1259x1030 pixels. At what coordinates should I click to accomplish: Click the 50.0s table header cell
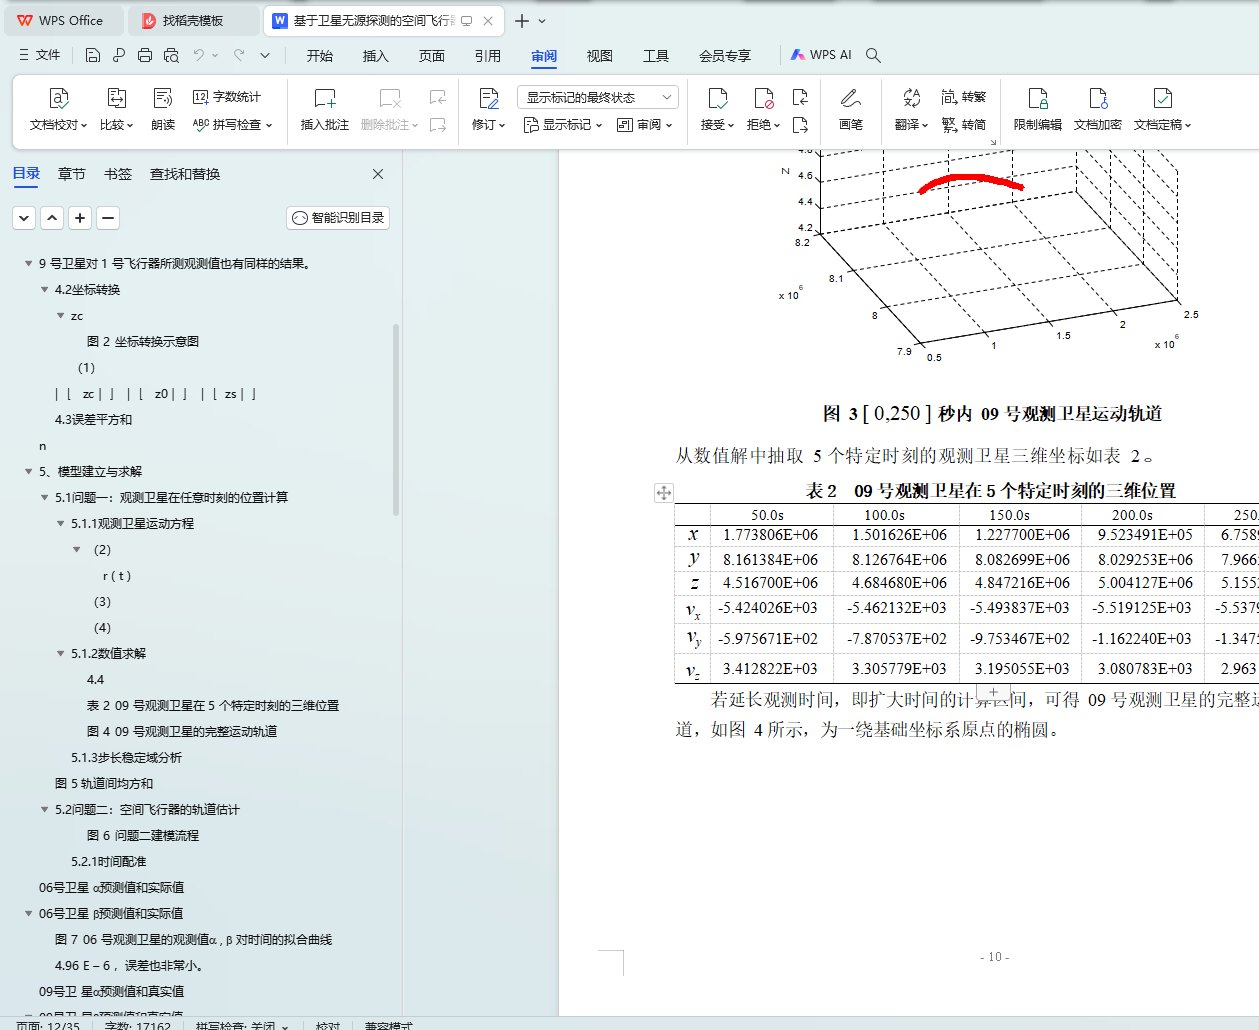coord(768,515)
